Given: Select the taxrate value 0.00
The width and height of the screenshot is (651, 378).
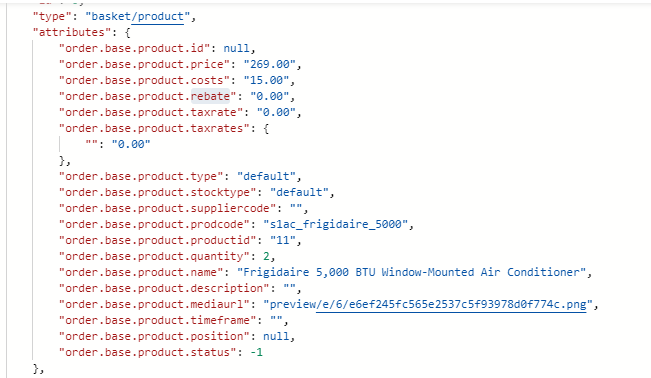Looking at the screenshot, I should click(x=276, y=113).
